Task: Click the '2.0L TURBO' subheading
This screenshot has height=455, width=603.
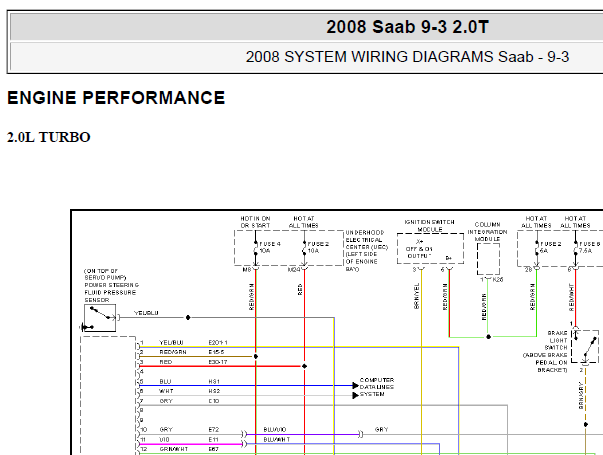Action: 48,137
